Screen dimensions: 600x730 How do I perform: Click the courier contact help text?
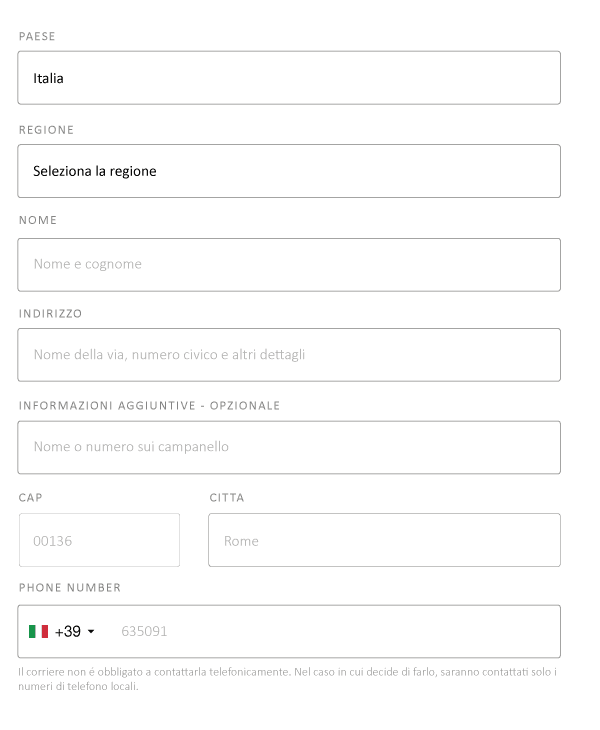(x=287, y=679)
